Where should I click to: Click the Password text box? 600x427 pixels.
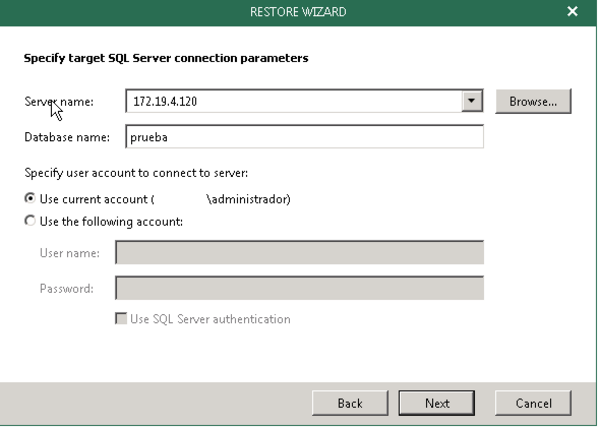click(299, 289)
